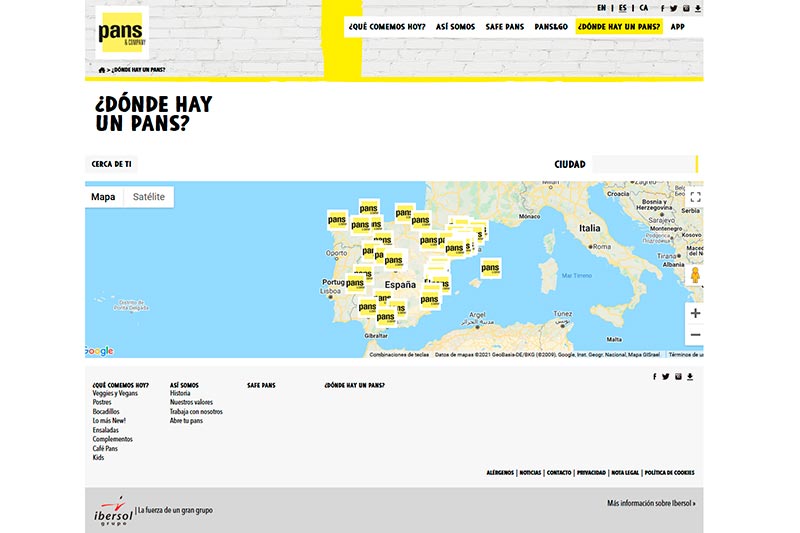Open the Instagram icon in the header
The image size is (800, 533).
(686, 8)
